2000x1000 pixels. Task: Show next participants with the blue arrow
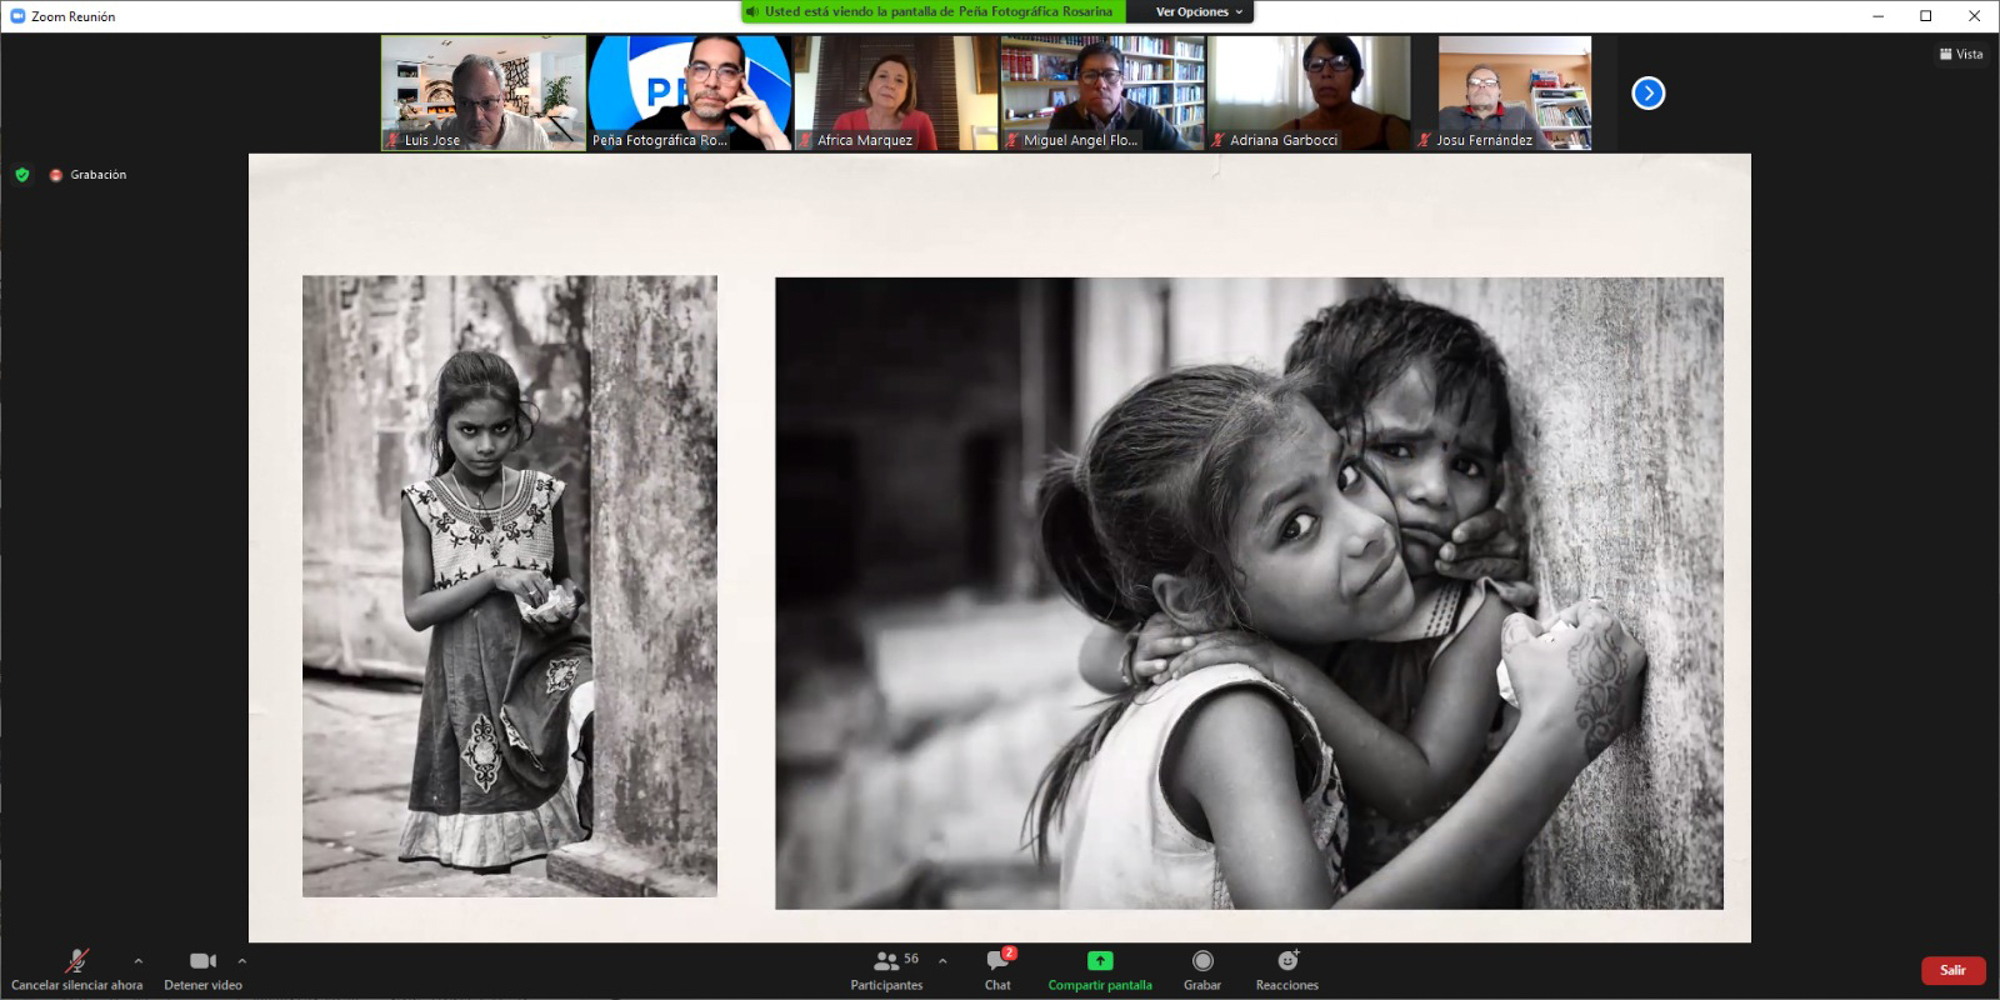coord(1648,93)
